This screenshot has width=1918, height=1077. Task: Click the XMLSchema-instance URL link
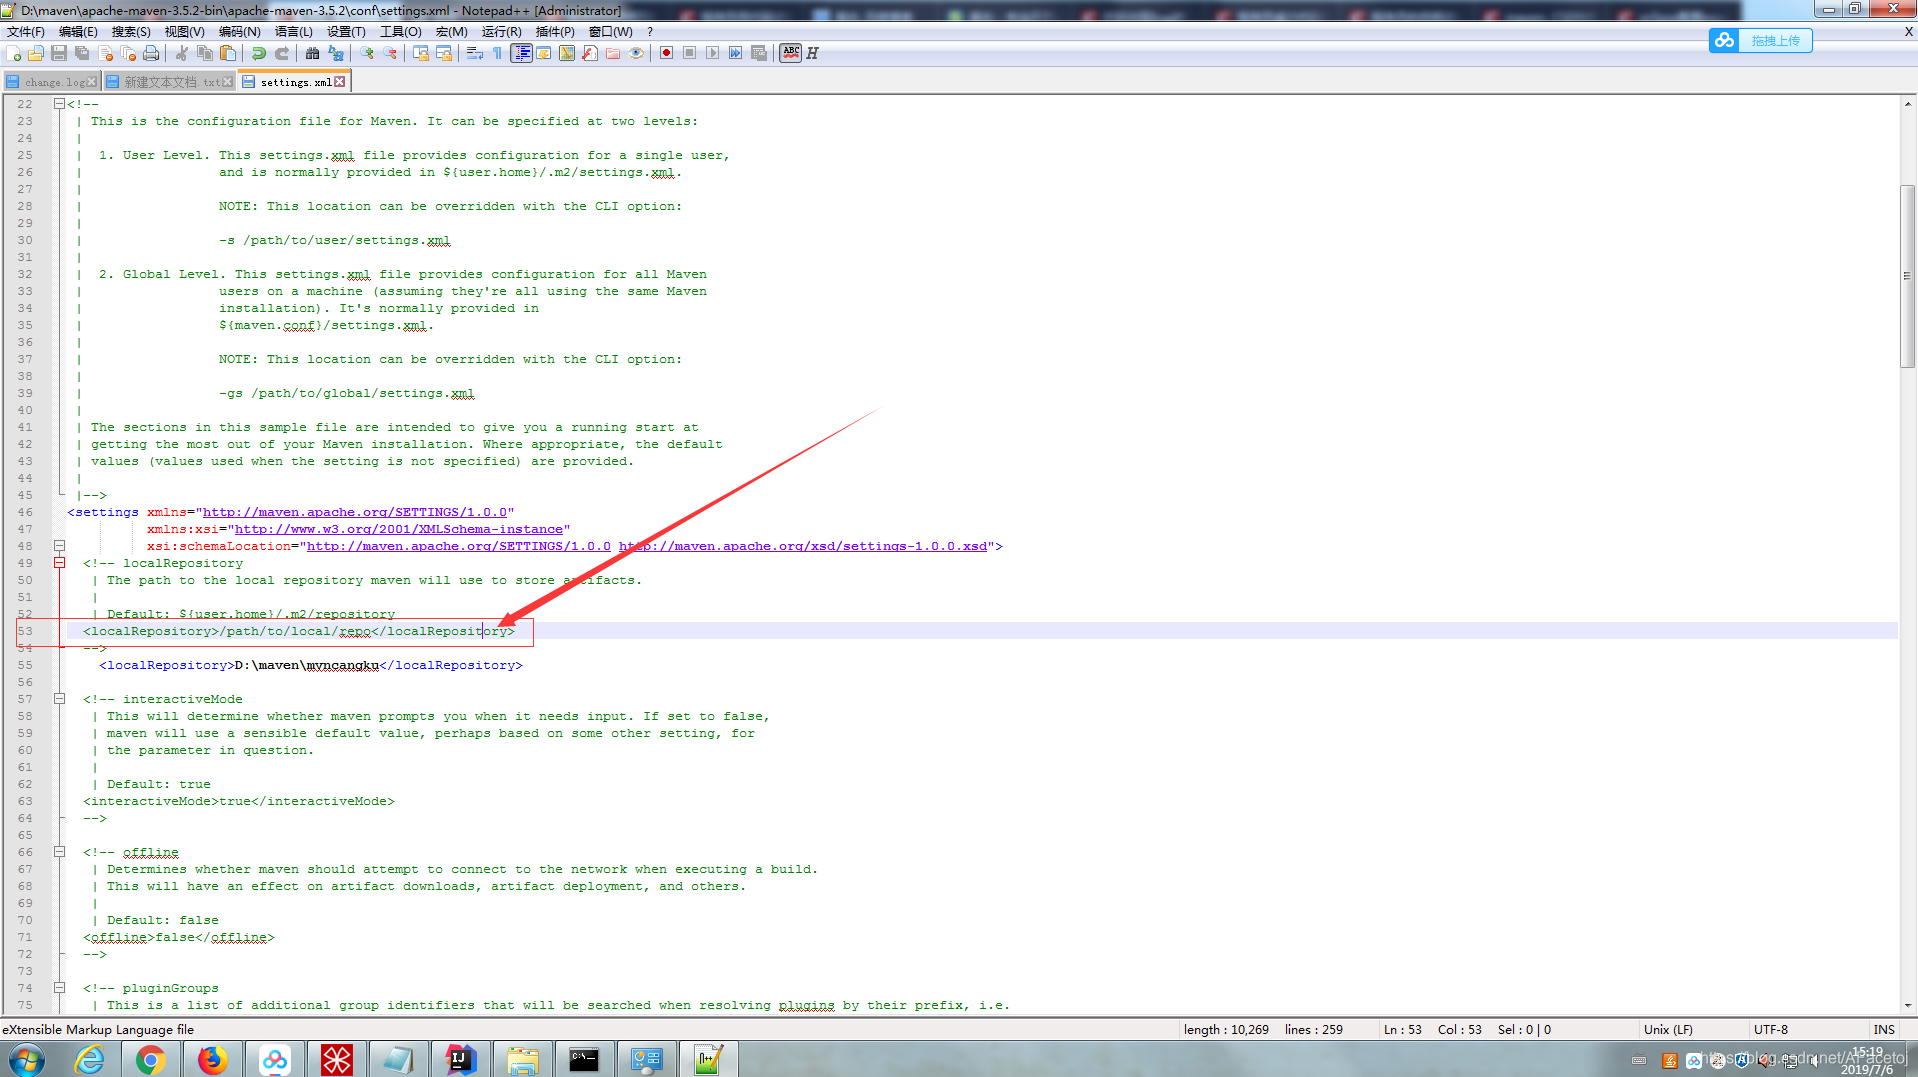click(398, 529)
